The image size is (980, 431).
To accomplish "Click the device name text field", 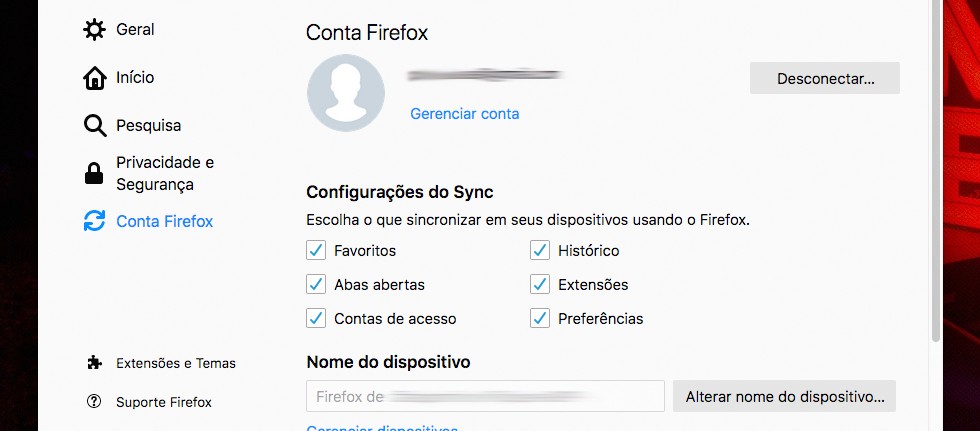I will click(x=485, y=397).
